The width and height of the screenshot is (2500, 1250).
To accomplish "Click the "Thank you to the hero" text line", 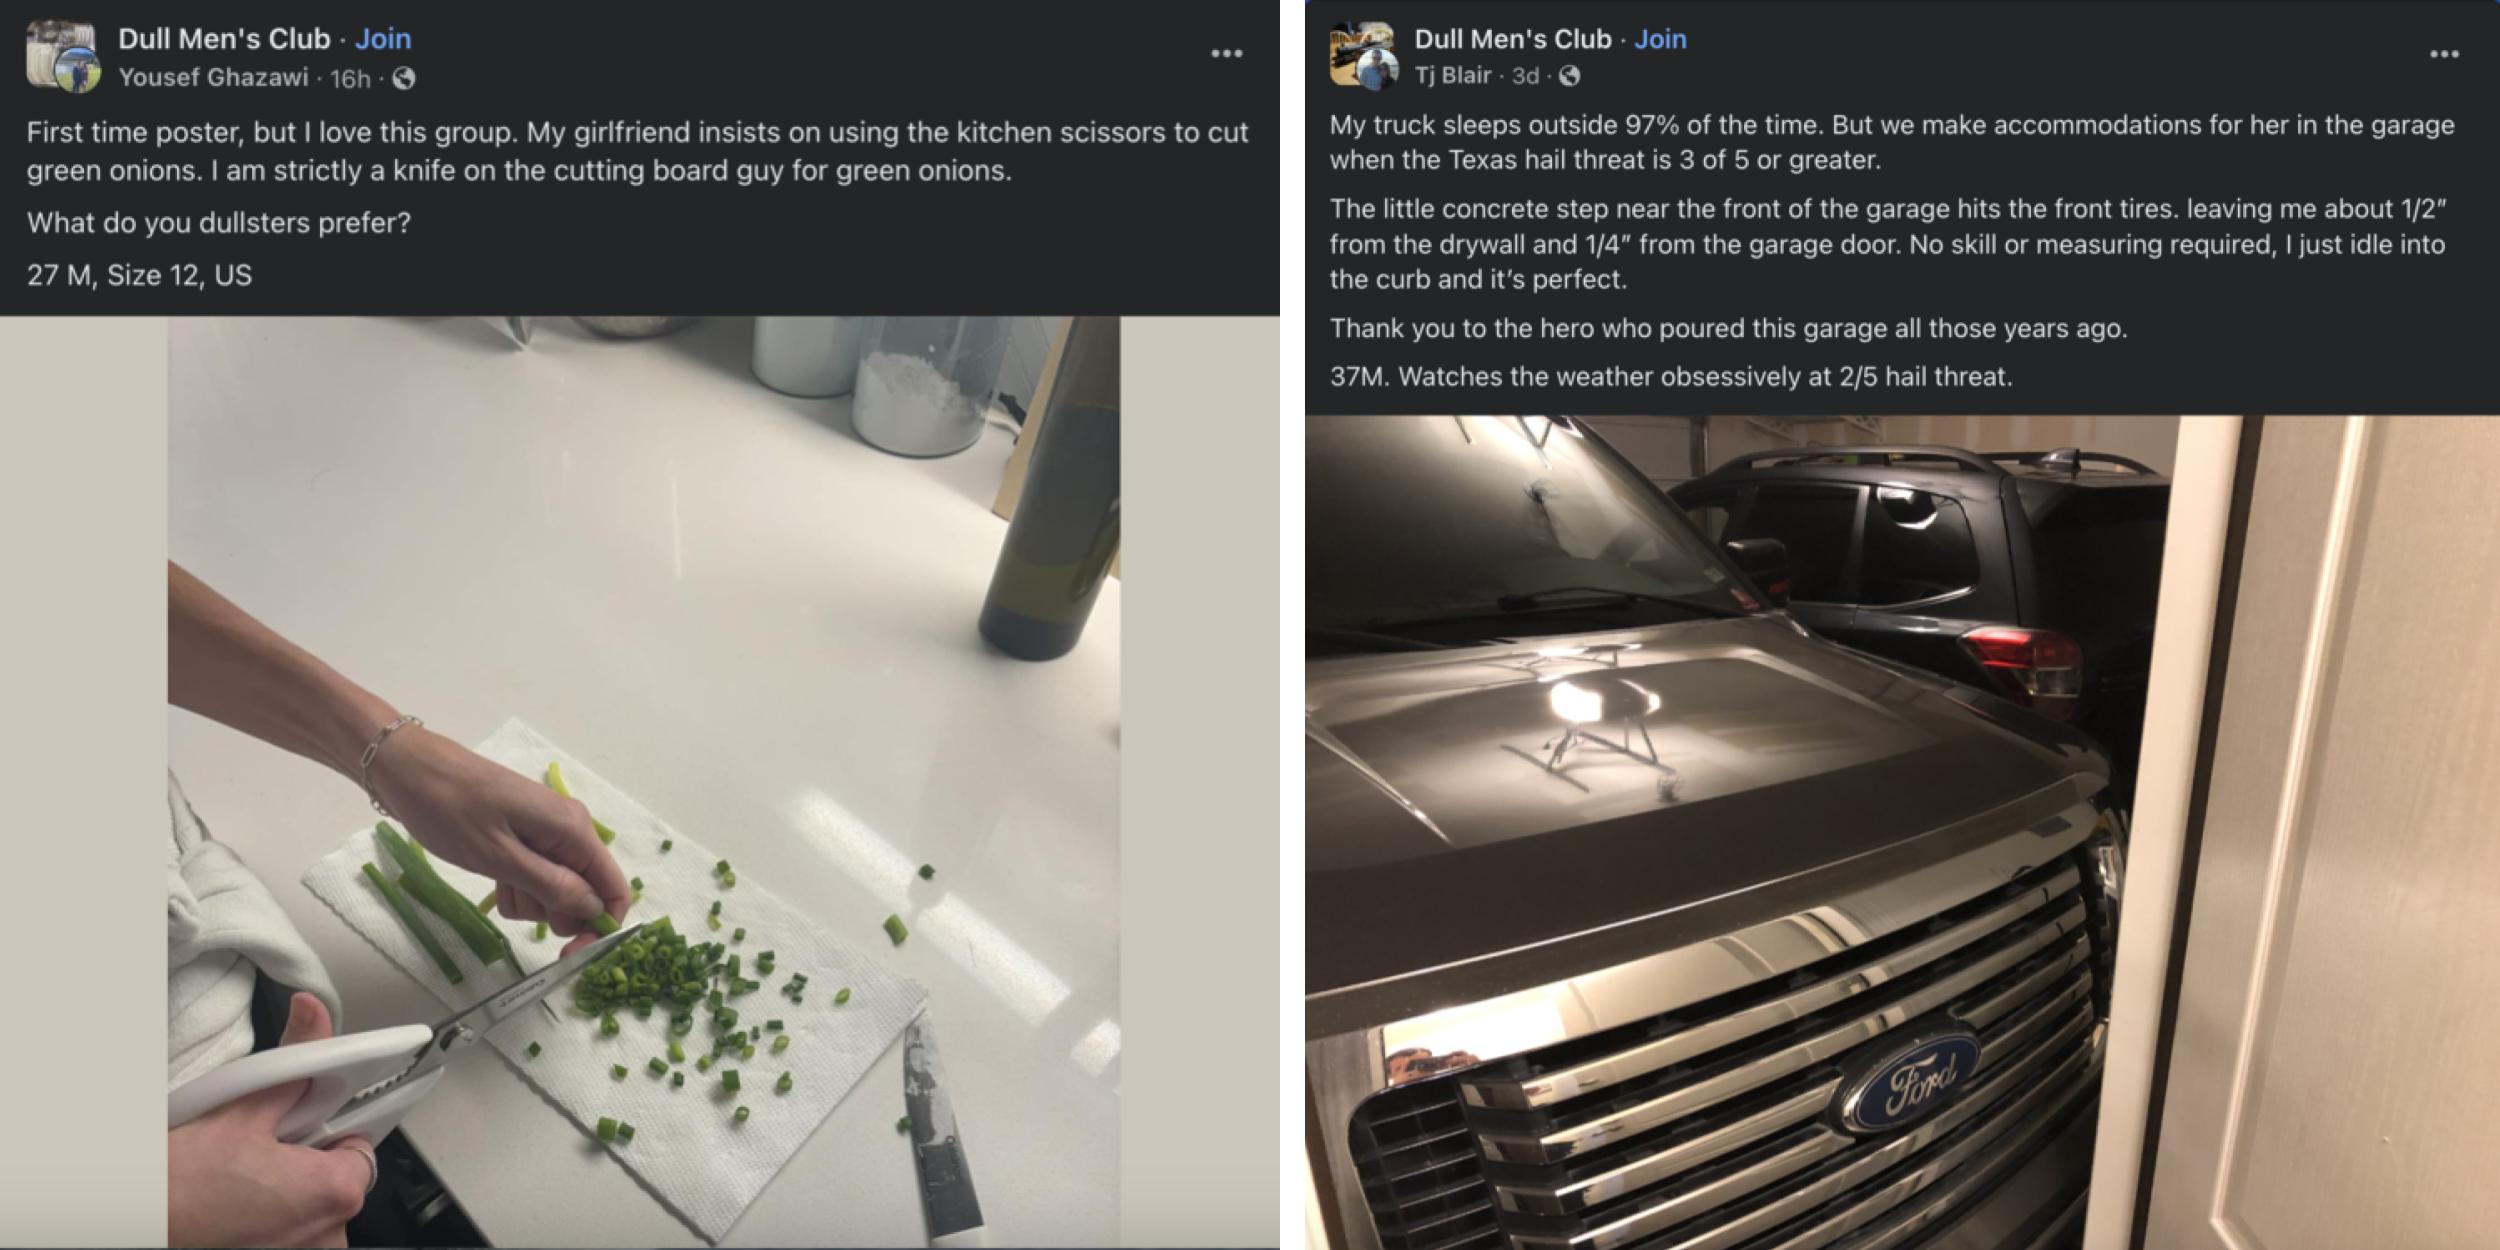I will click(x=1728, y=328).
